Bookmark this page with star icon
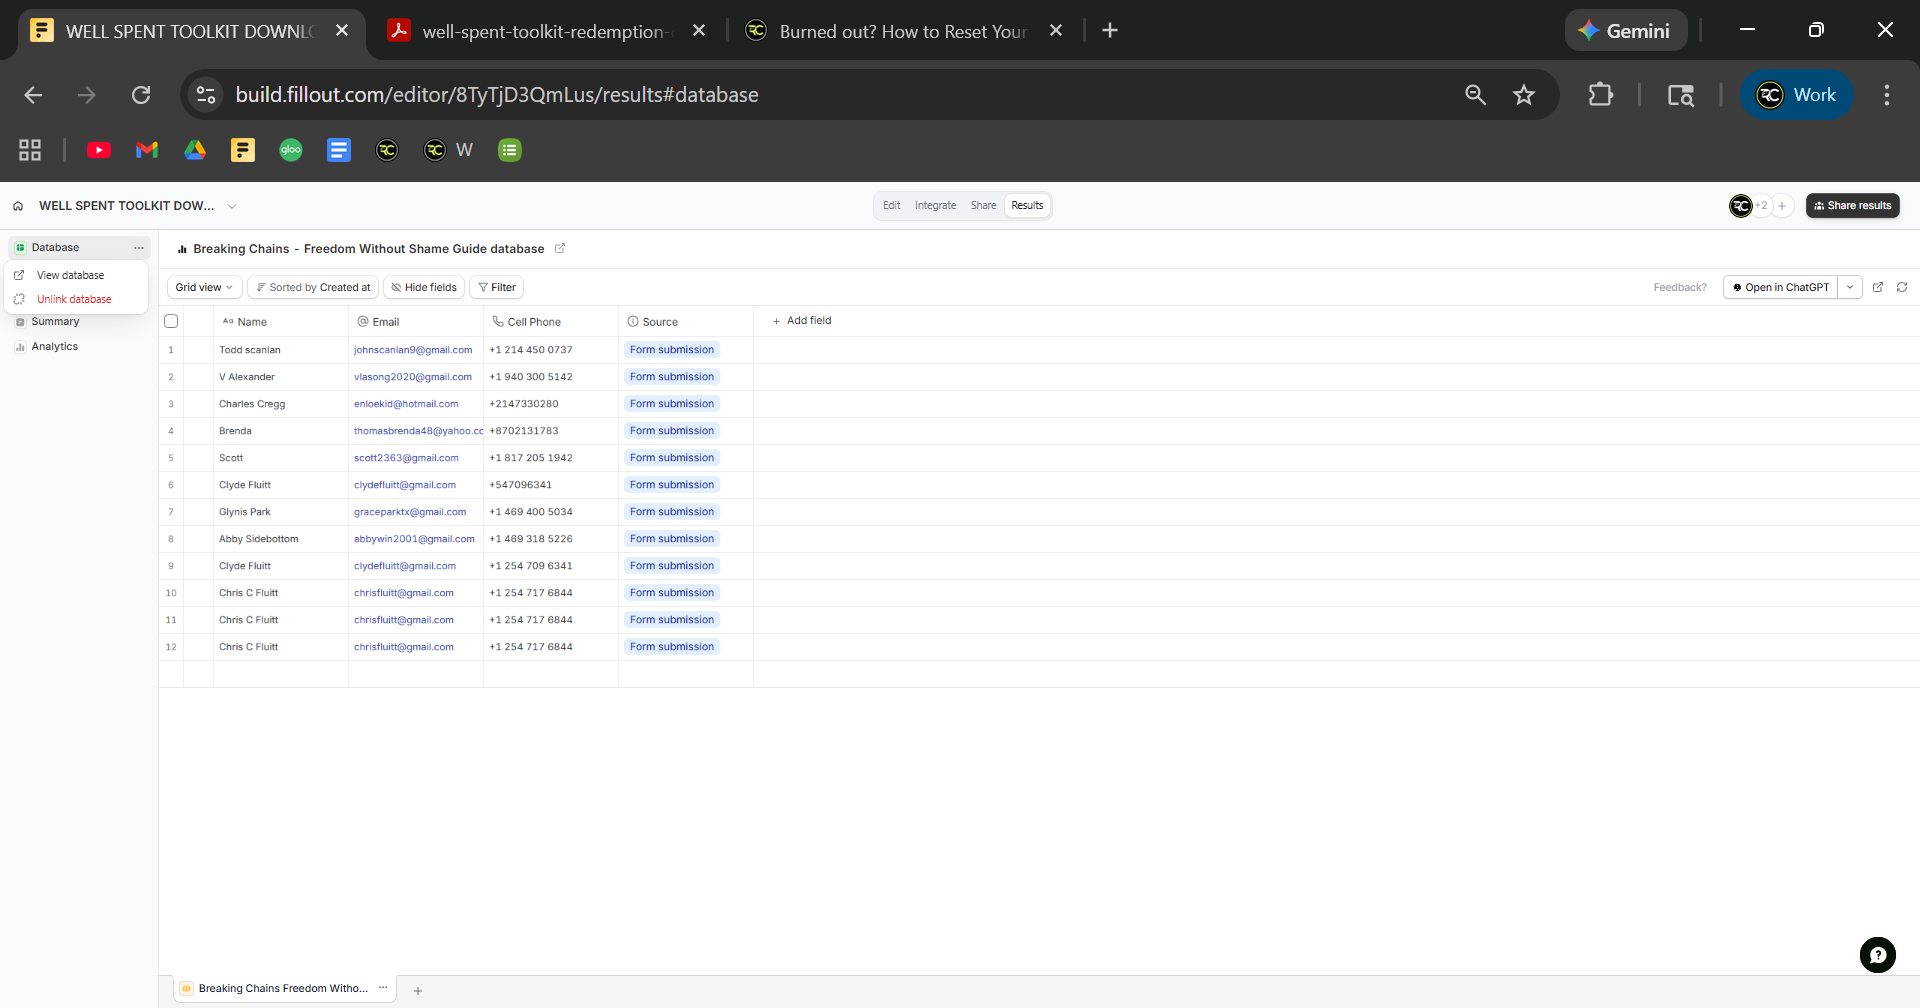 [1523, 95]
